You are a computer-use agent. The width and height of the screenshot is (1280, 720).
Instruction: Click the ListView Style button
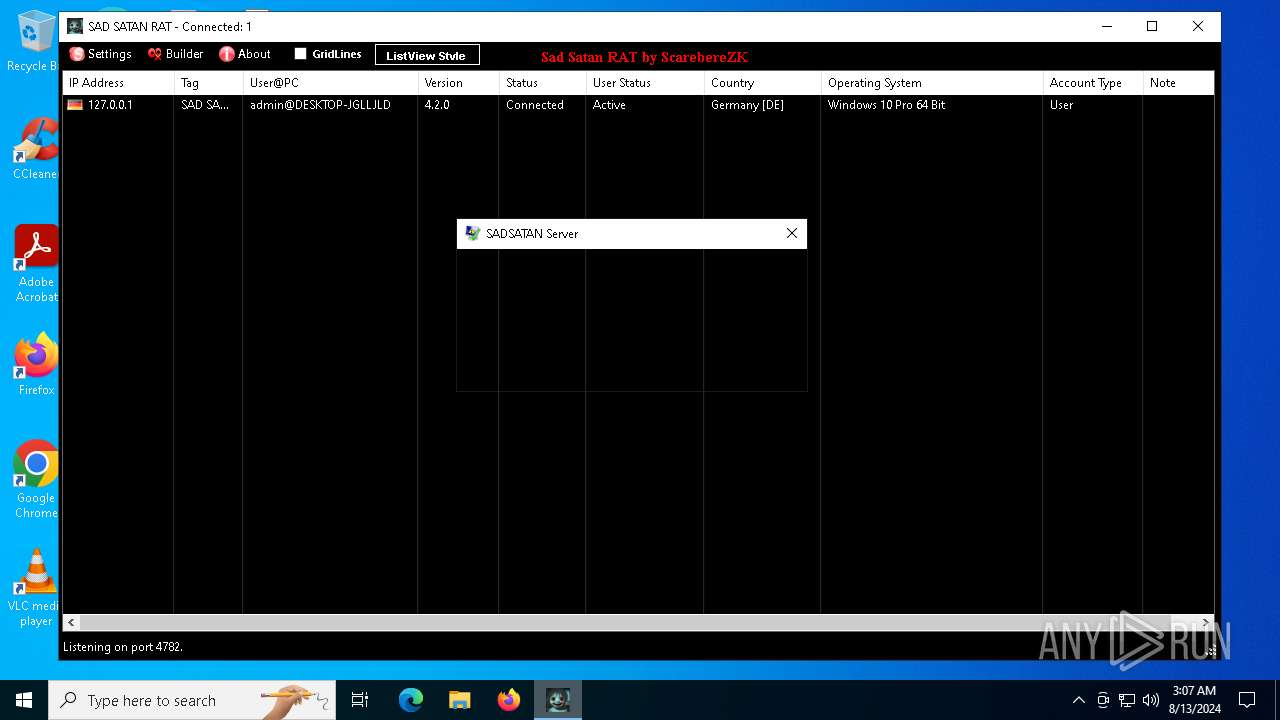[x=427, y=55]
